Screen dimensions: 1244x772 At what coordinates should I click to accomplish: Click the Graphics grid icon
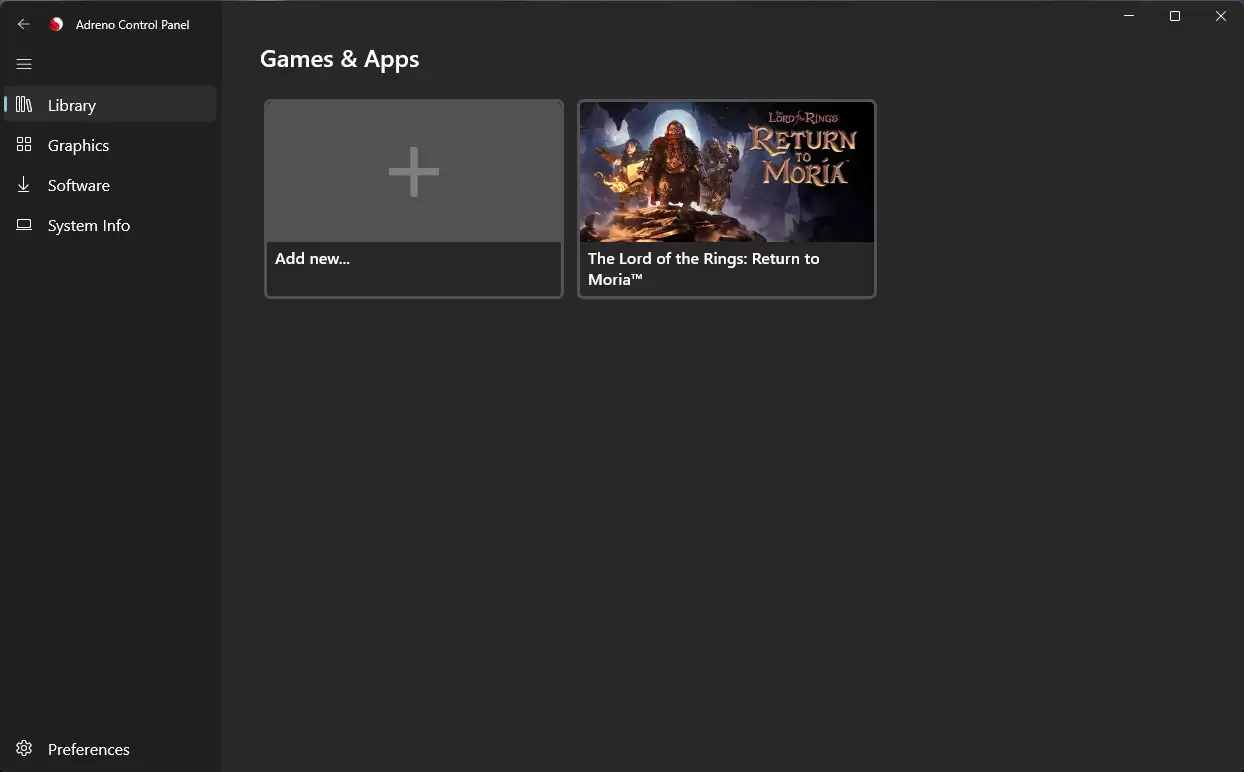tap(24, 145)
